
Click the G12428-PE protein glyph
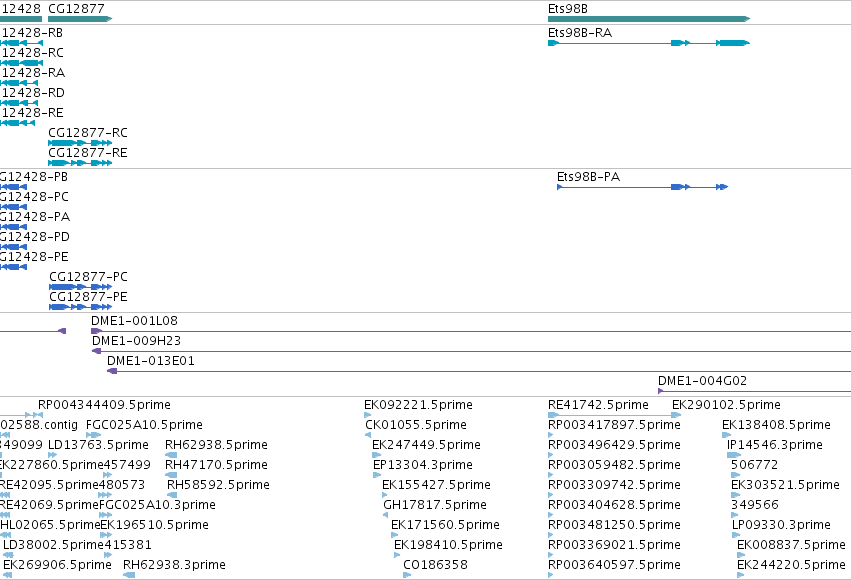click(x=13, y=267)
